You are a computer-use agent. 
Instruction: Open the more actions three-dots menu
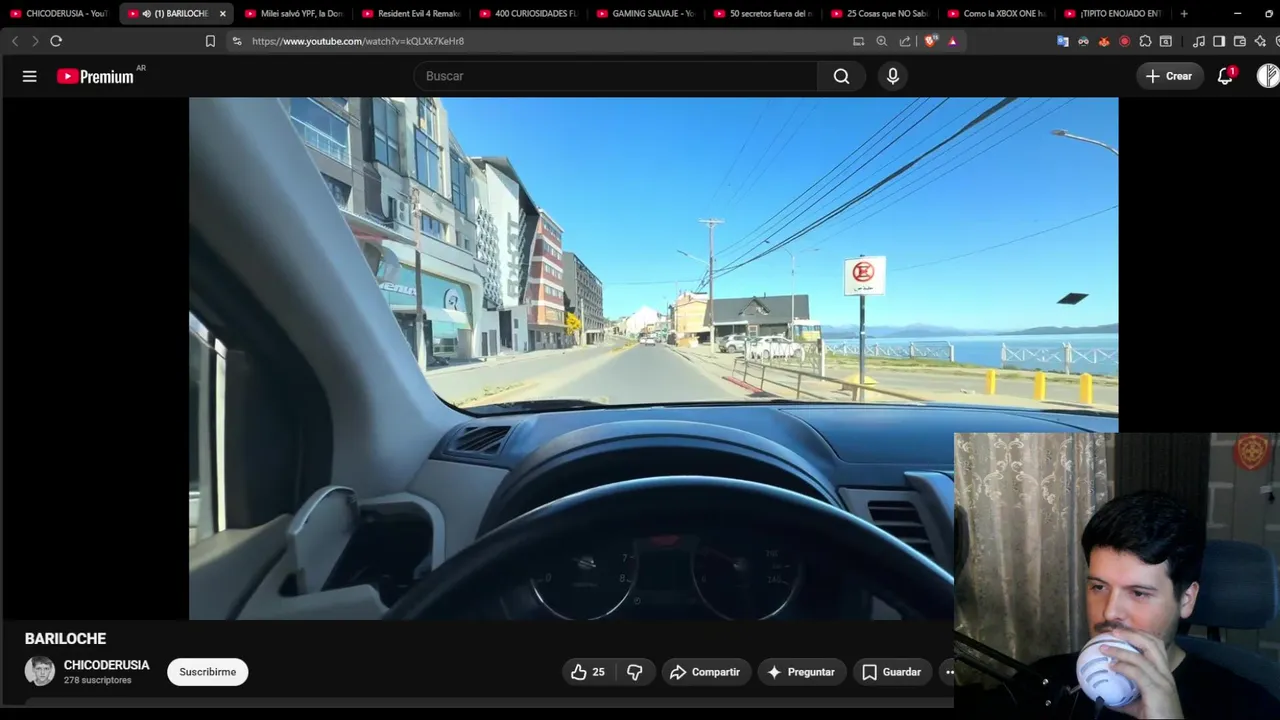[950, 672]
